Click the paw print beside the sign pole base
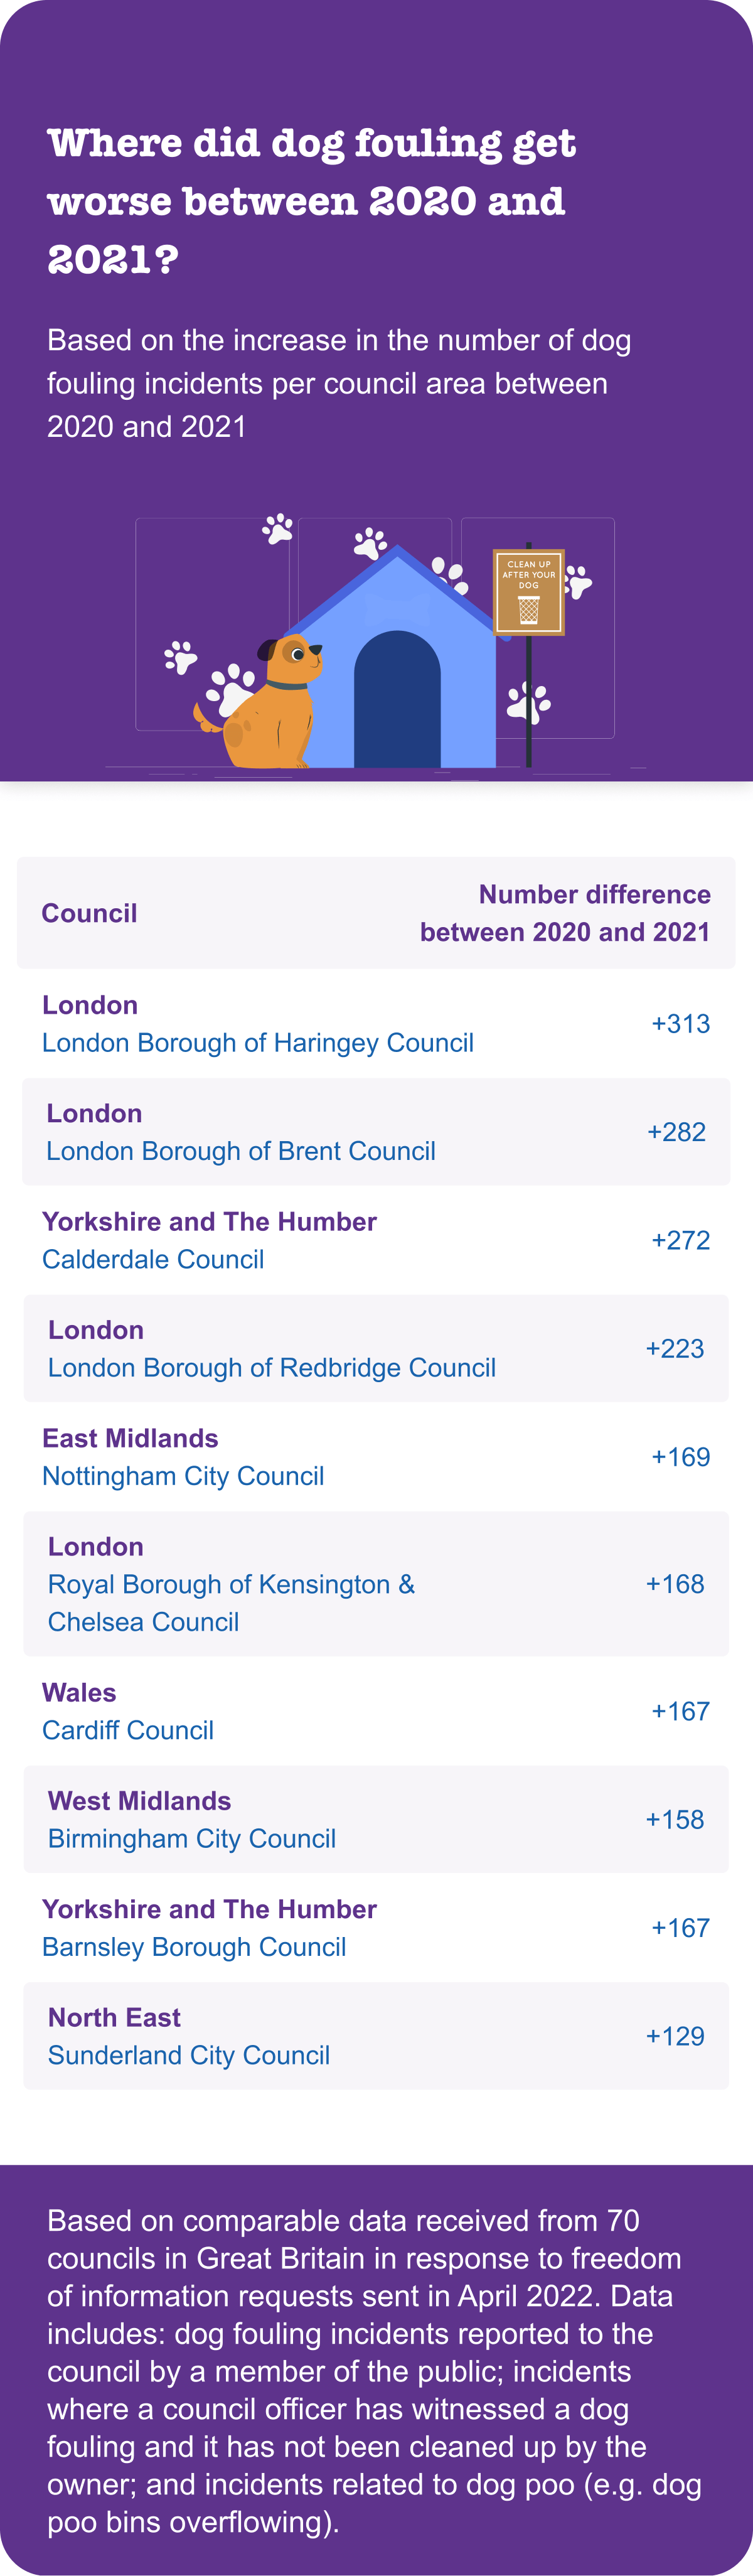Viewport: 753px width, 2576px height. pos(528,702)
